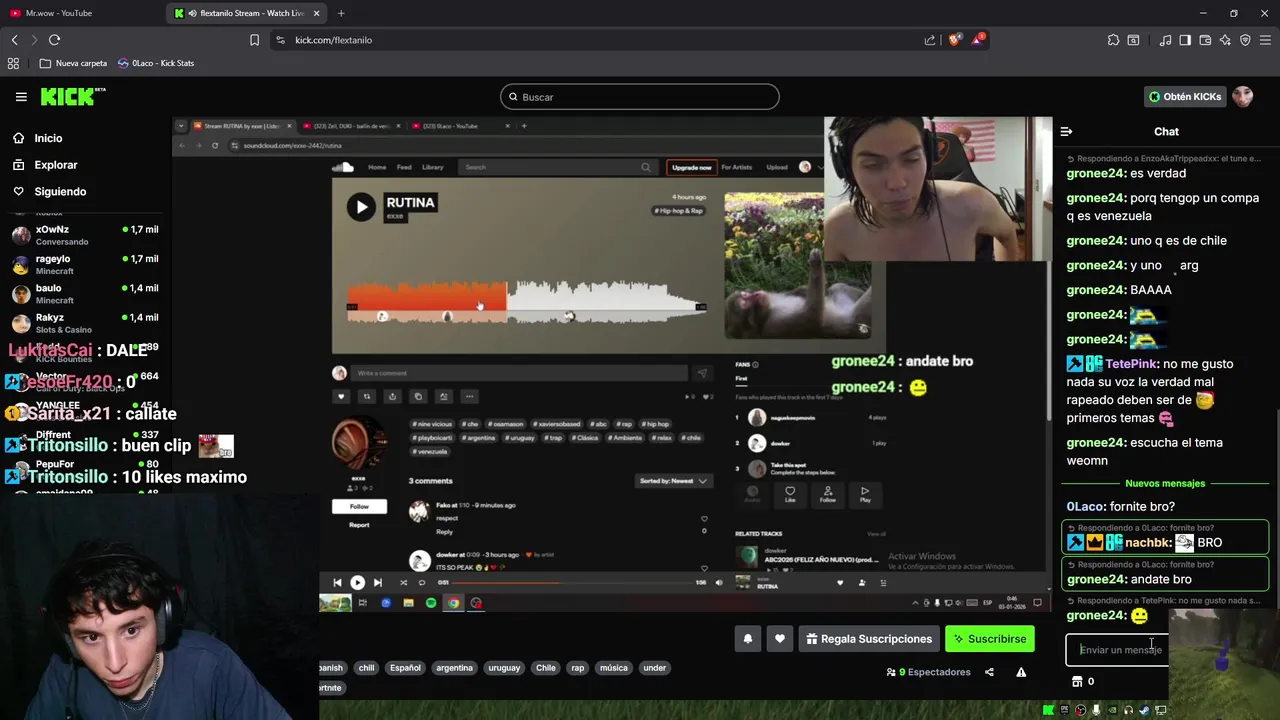Click the Obtén KICKs button

click(x=1185, y=97)
